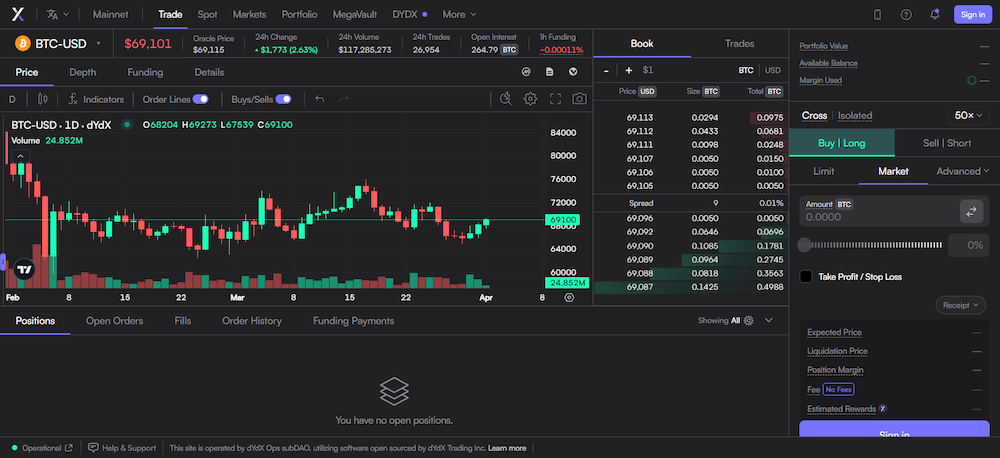Click the CoinMarketCap link icon

(526, 72)
